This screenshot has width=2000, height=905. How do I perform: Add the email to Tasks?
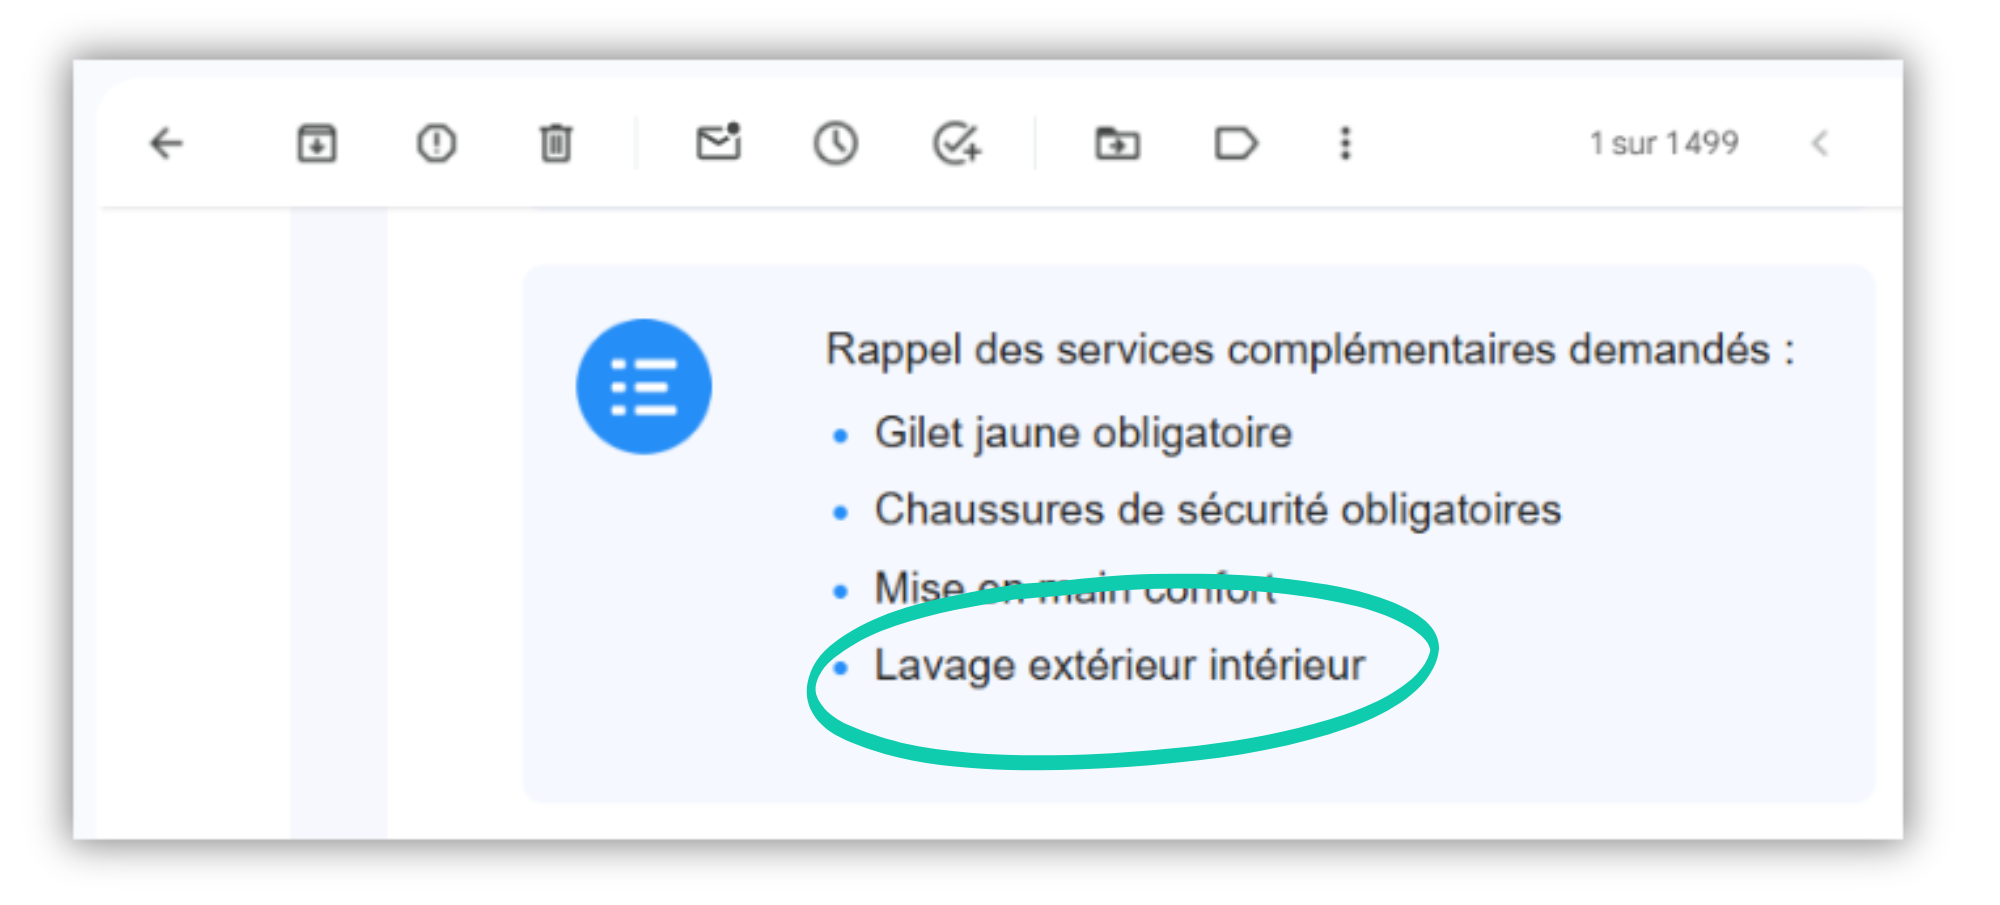(x=957, y=144)
